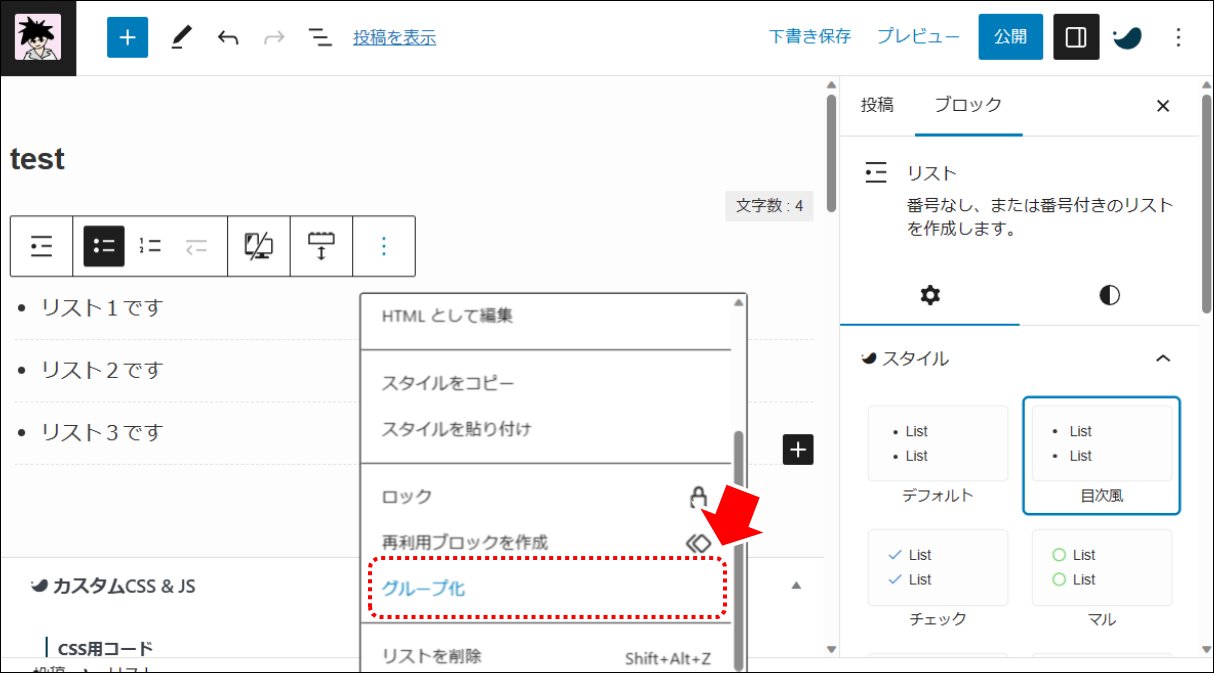Open the SWELL settings icon in the top bar
1214x673 pixels.
coord(1127,38)
